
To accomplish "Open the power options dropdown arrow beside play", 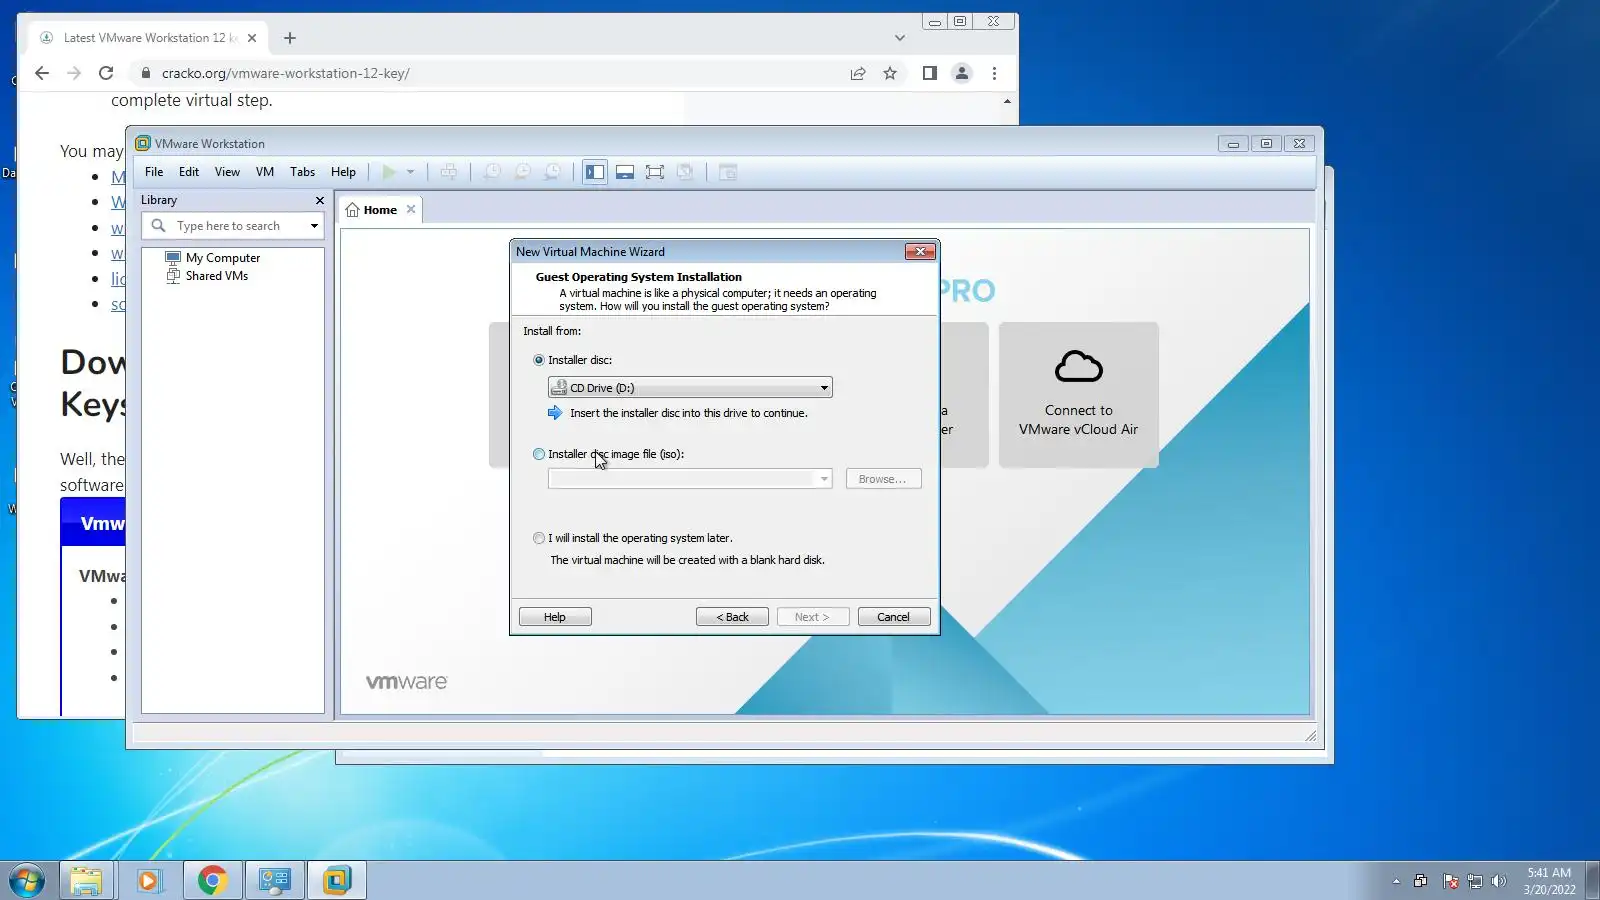I will [x=410, y=172].
